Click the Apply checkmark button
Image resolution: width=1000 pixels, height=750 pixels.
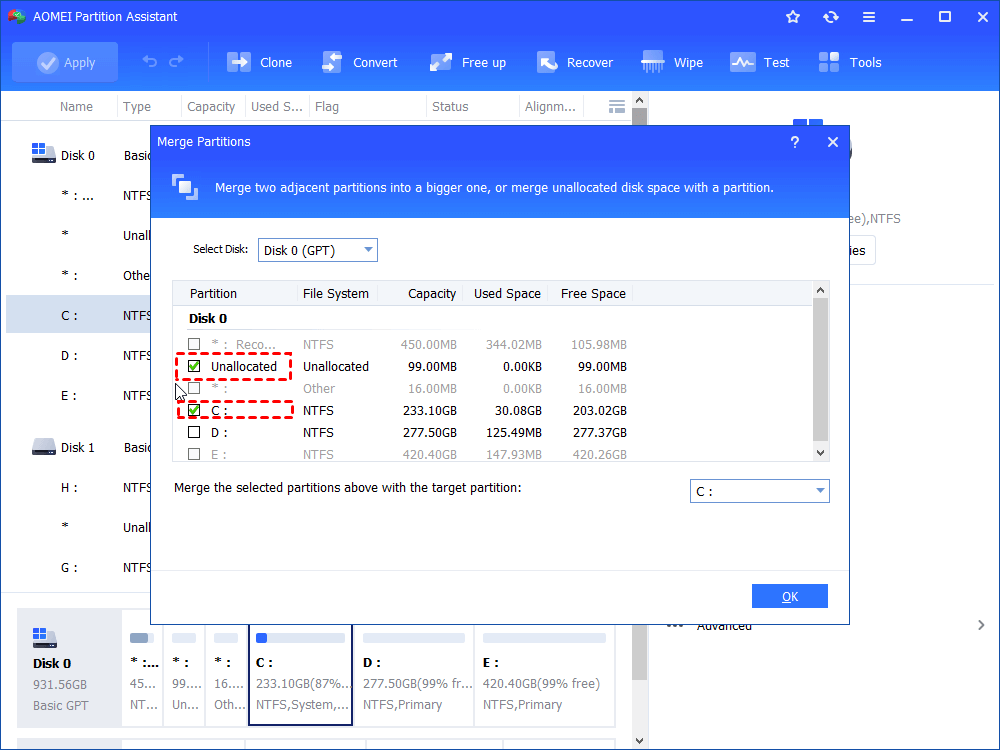tap(65, 62)
